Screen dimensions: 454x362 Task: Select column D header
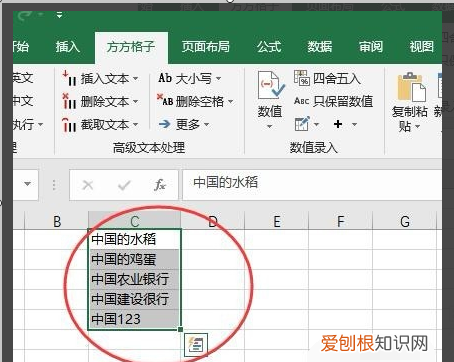(213, 221)
